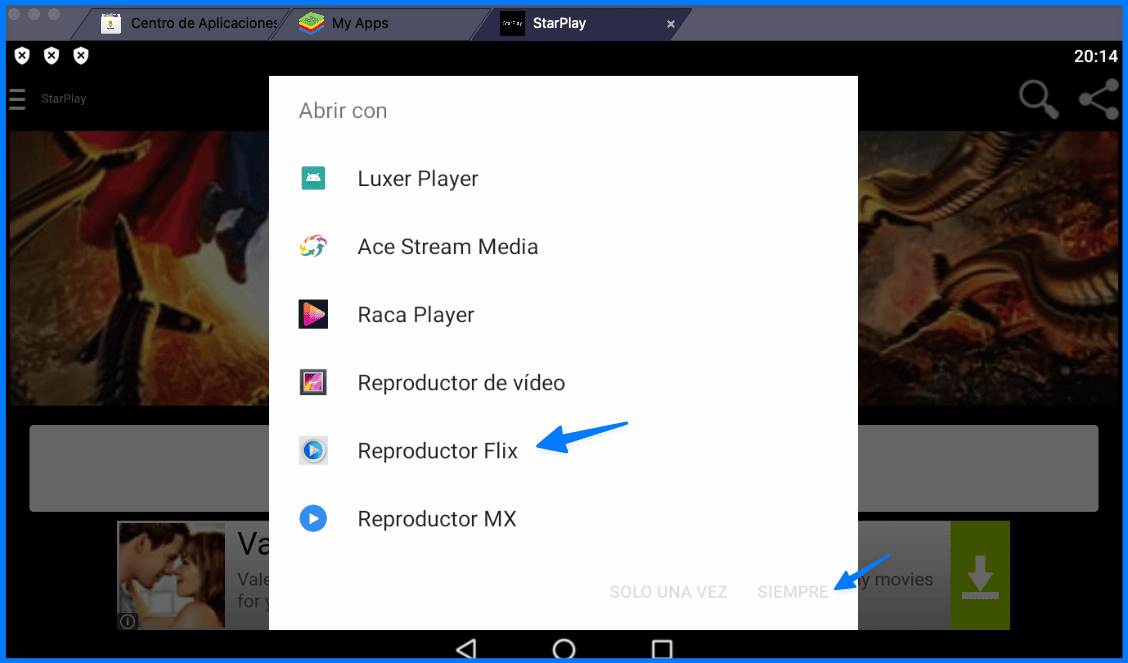Choose the Raca Player icon
This screenshot has height=663, width=1128.
[x=313, y=314]
